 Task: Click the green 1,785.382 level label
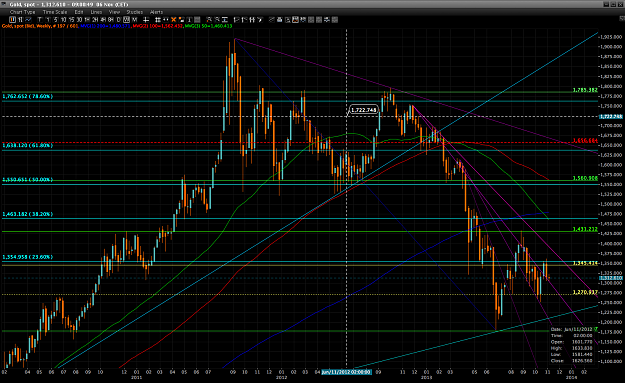click(x=585, y=90)
